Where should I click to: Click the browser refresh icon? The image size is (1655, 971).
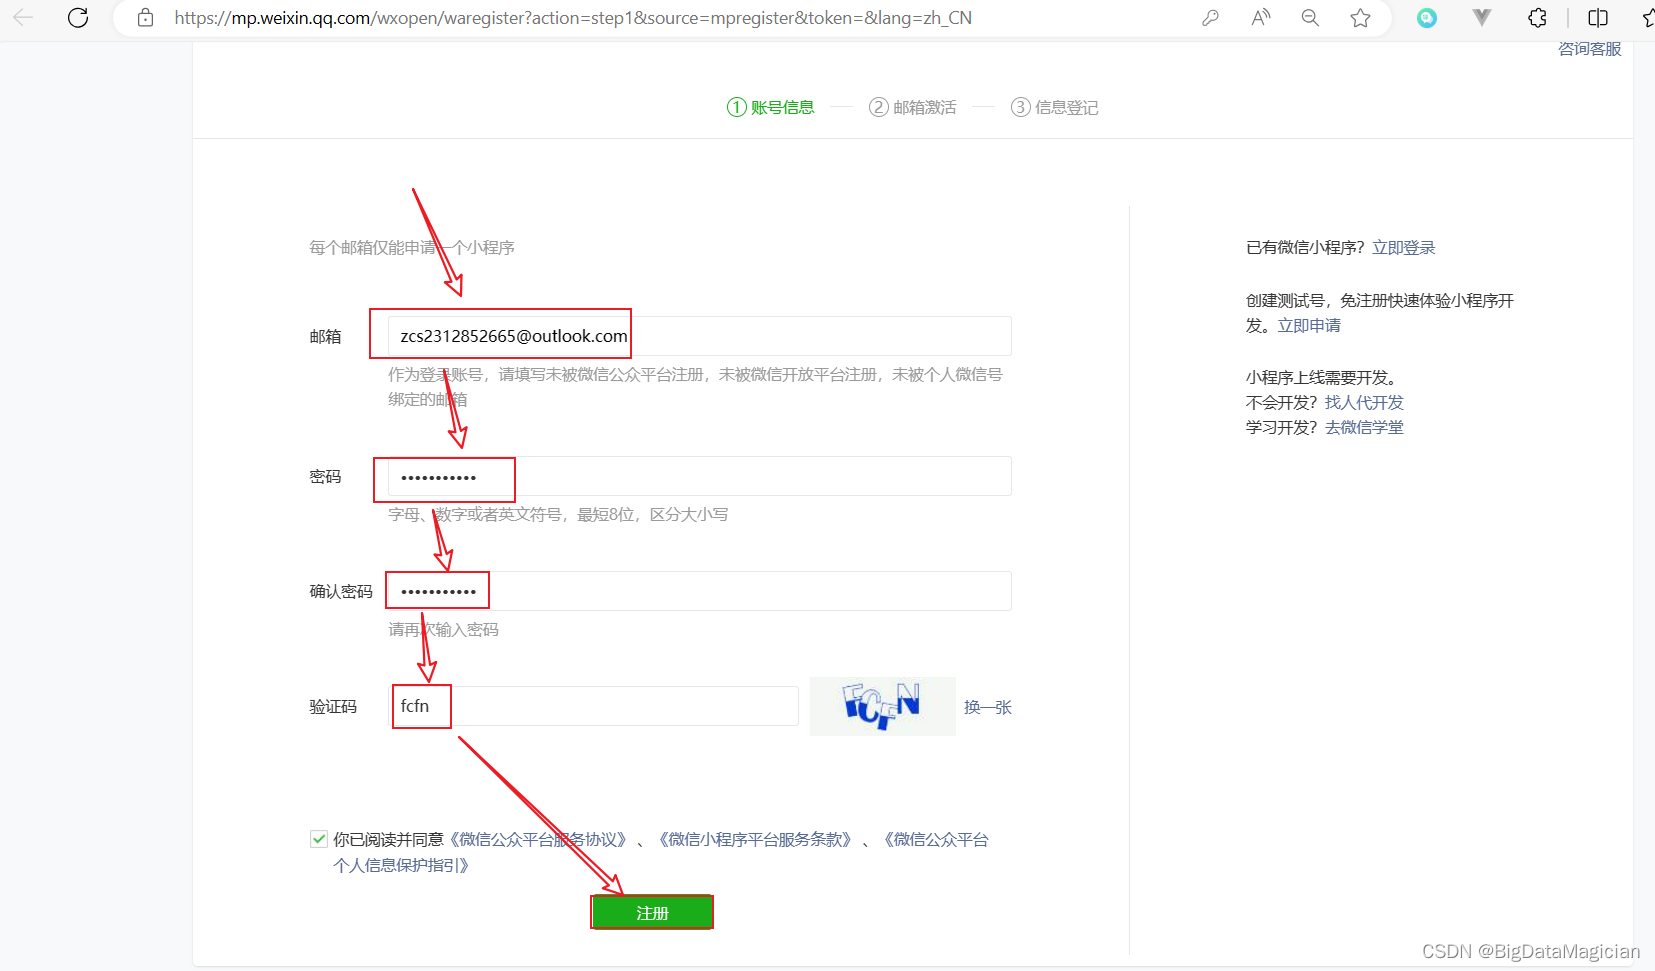point(78,17)
